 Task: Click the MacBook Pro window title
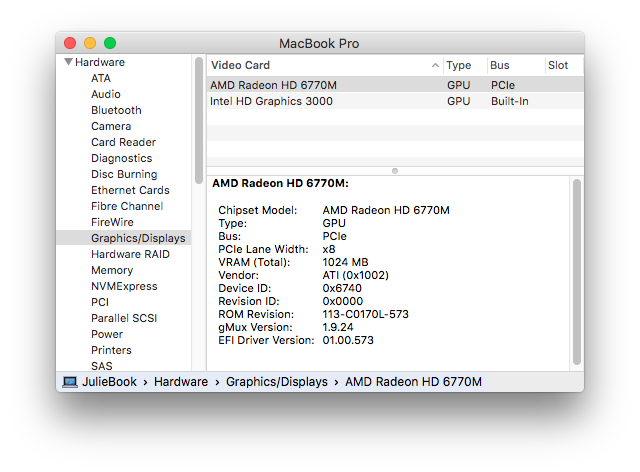click(x=319, y=43)
